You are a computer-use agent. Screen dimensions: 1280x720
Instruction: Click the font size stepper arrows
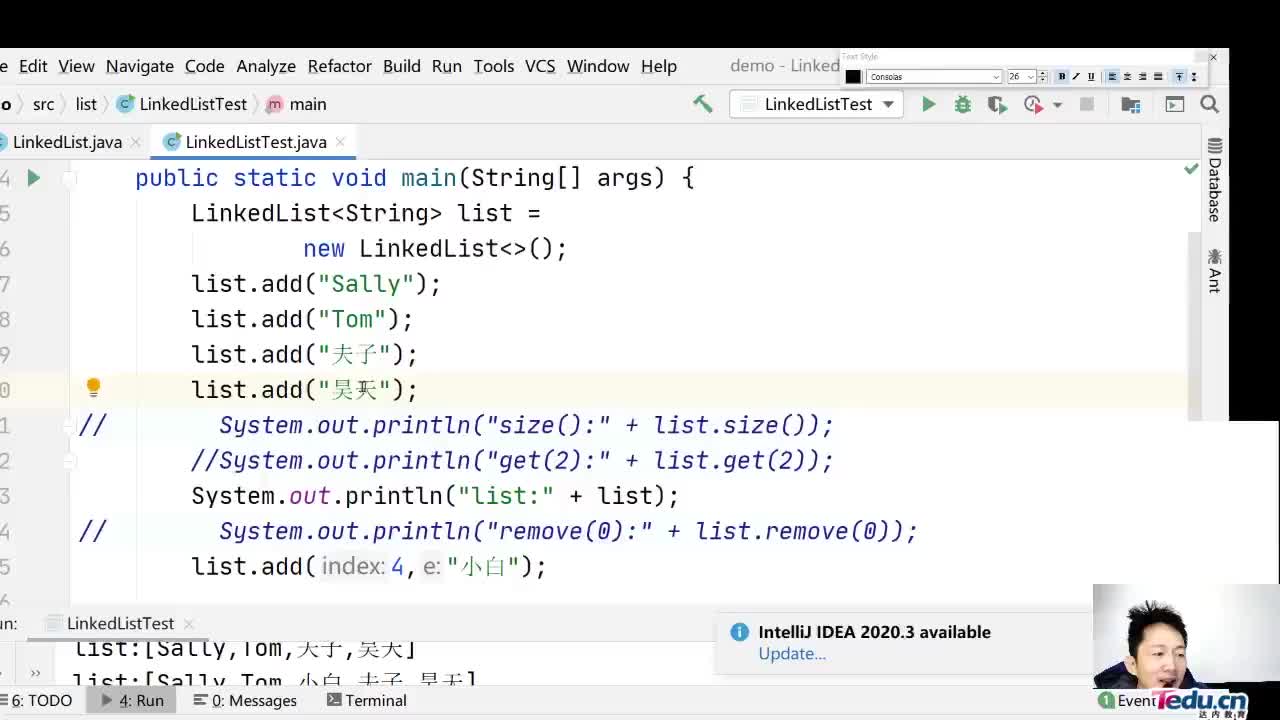[1043, 77]
